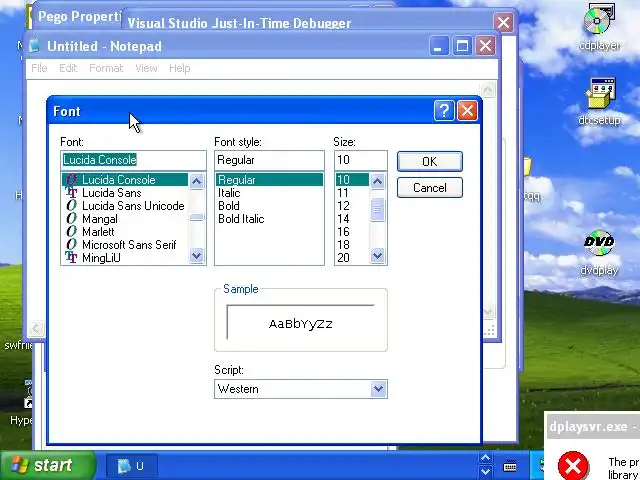Choose Italic font style
The image size is (640, 480).
point(269,193)
